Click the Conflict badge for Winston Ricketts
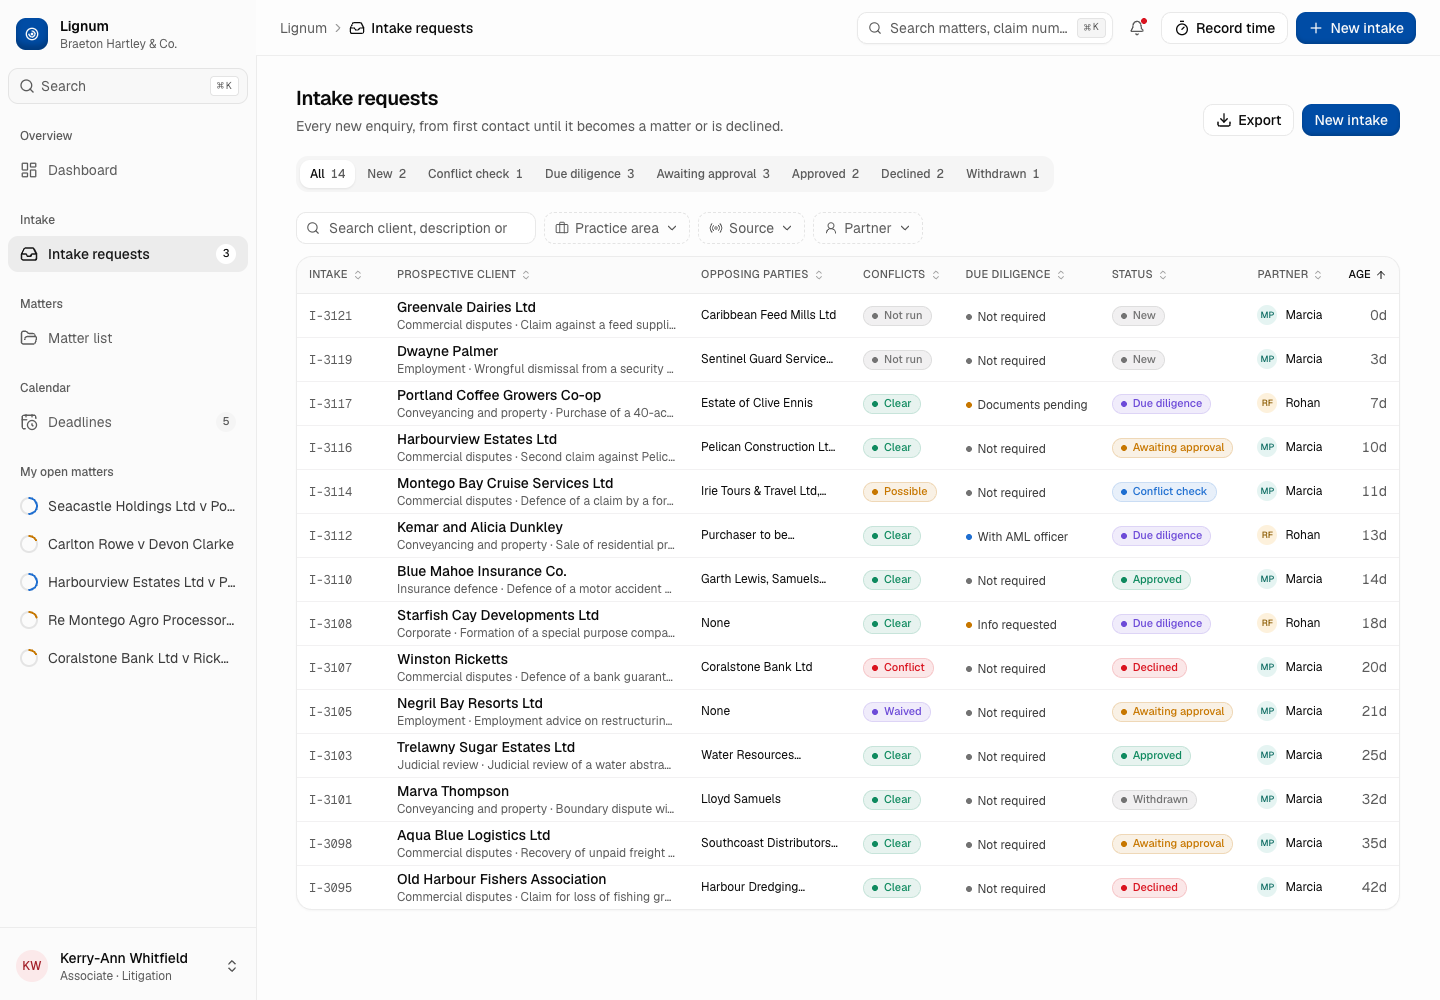Screen dimensions: 1440x1000 (x=898, y=668)
